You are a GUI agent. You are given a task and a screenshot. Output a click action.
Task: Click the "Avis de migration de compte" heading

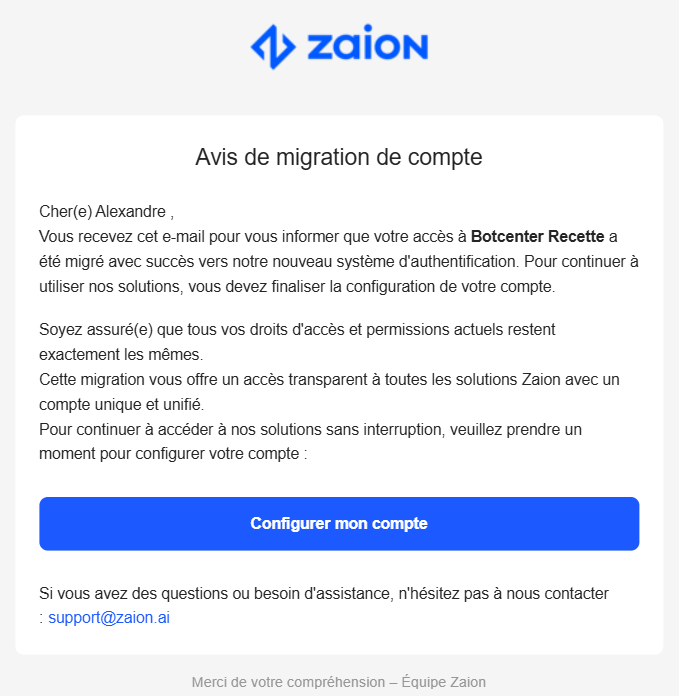[339, 157]
